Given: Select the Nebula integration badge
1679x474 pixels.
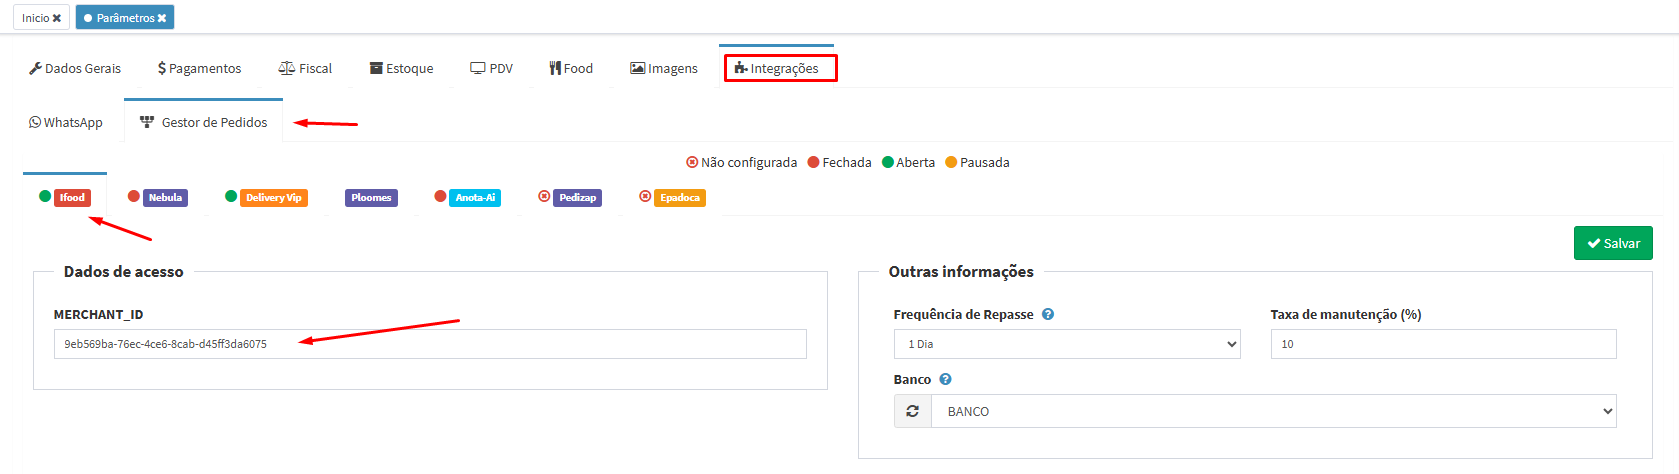Looking at the screenshot, I should pos(165,198).
